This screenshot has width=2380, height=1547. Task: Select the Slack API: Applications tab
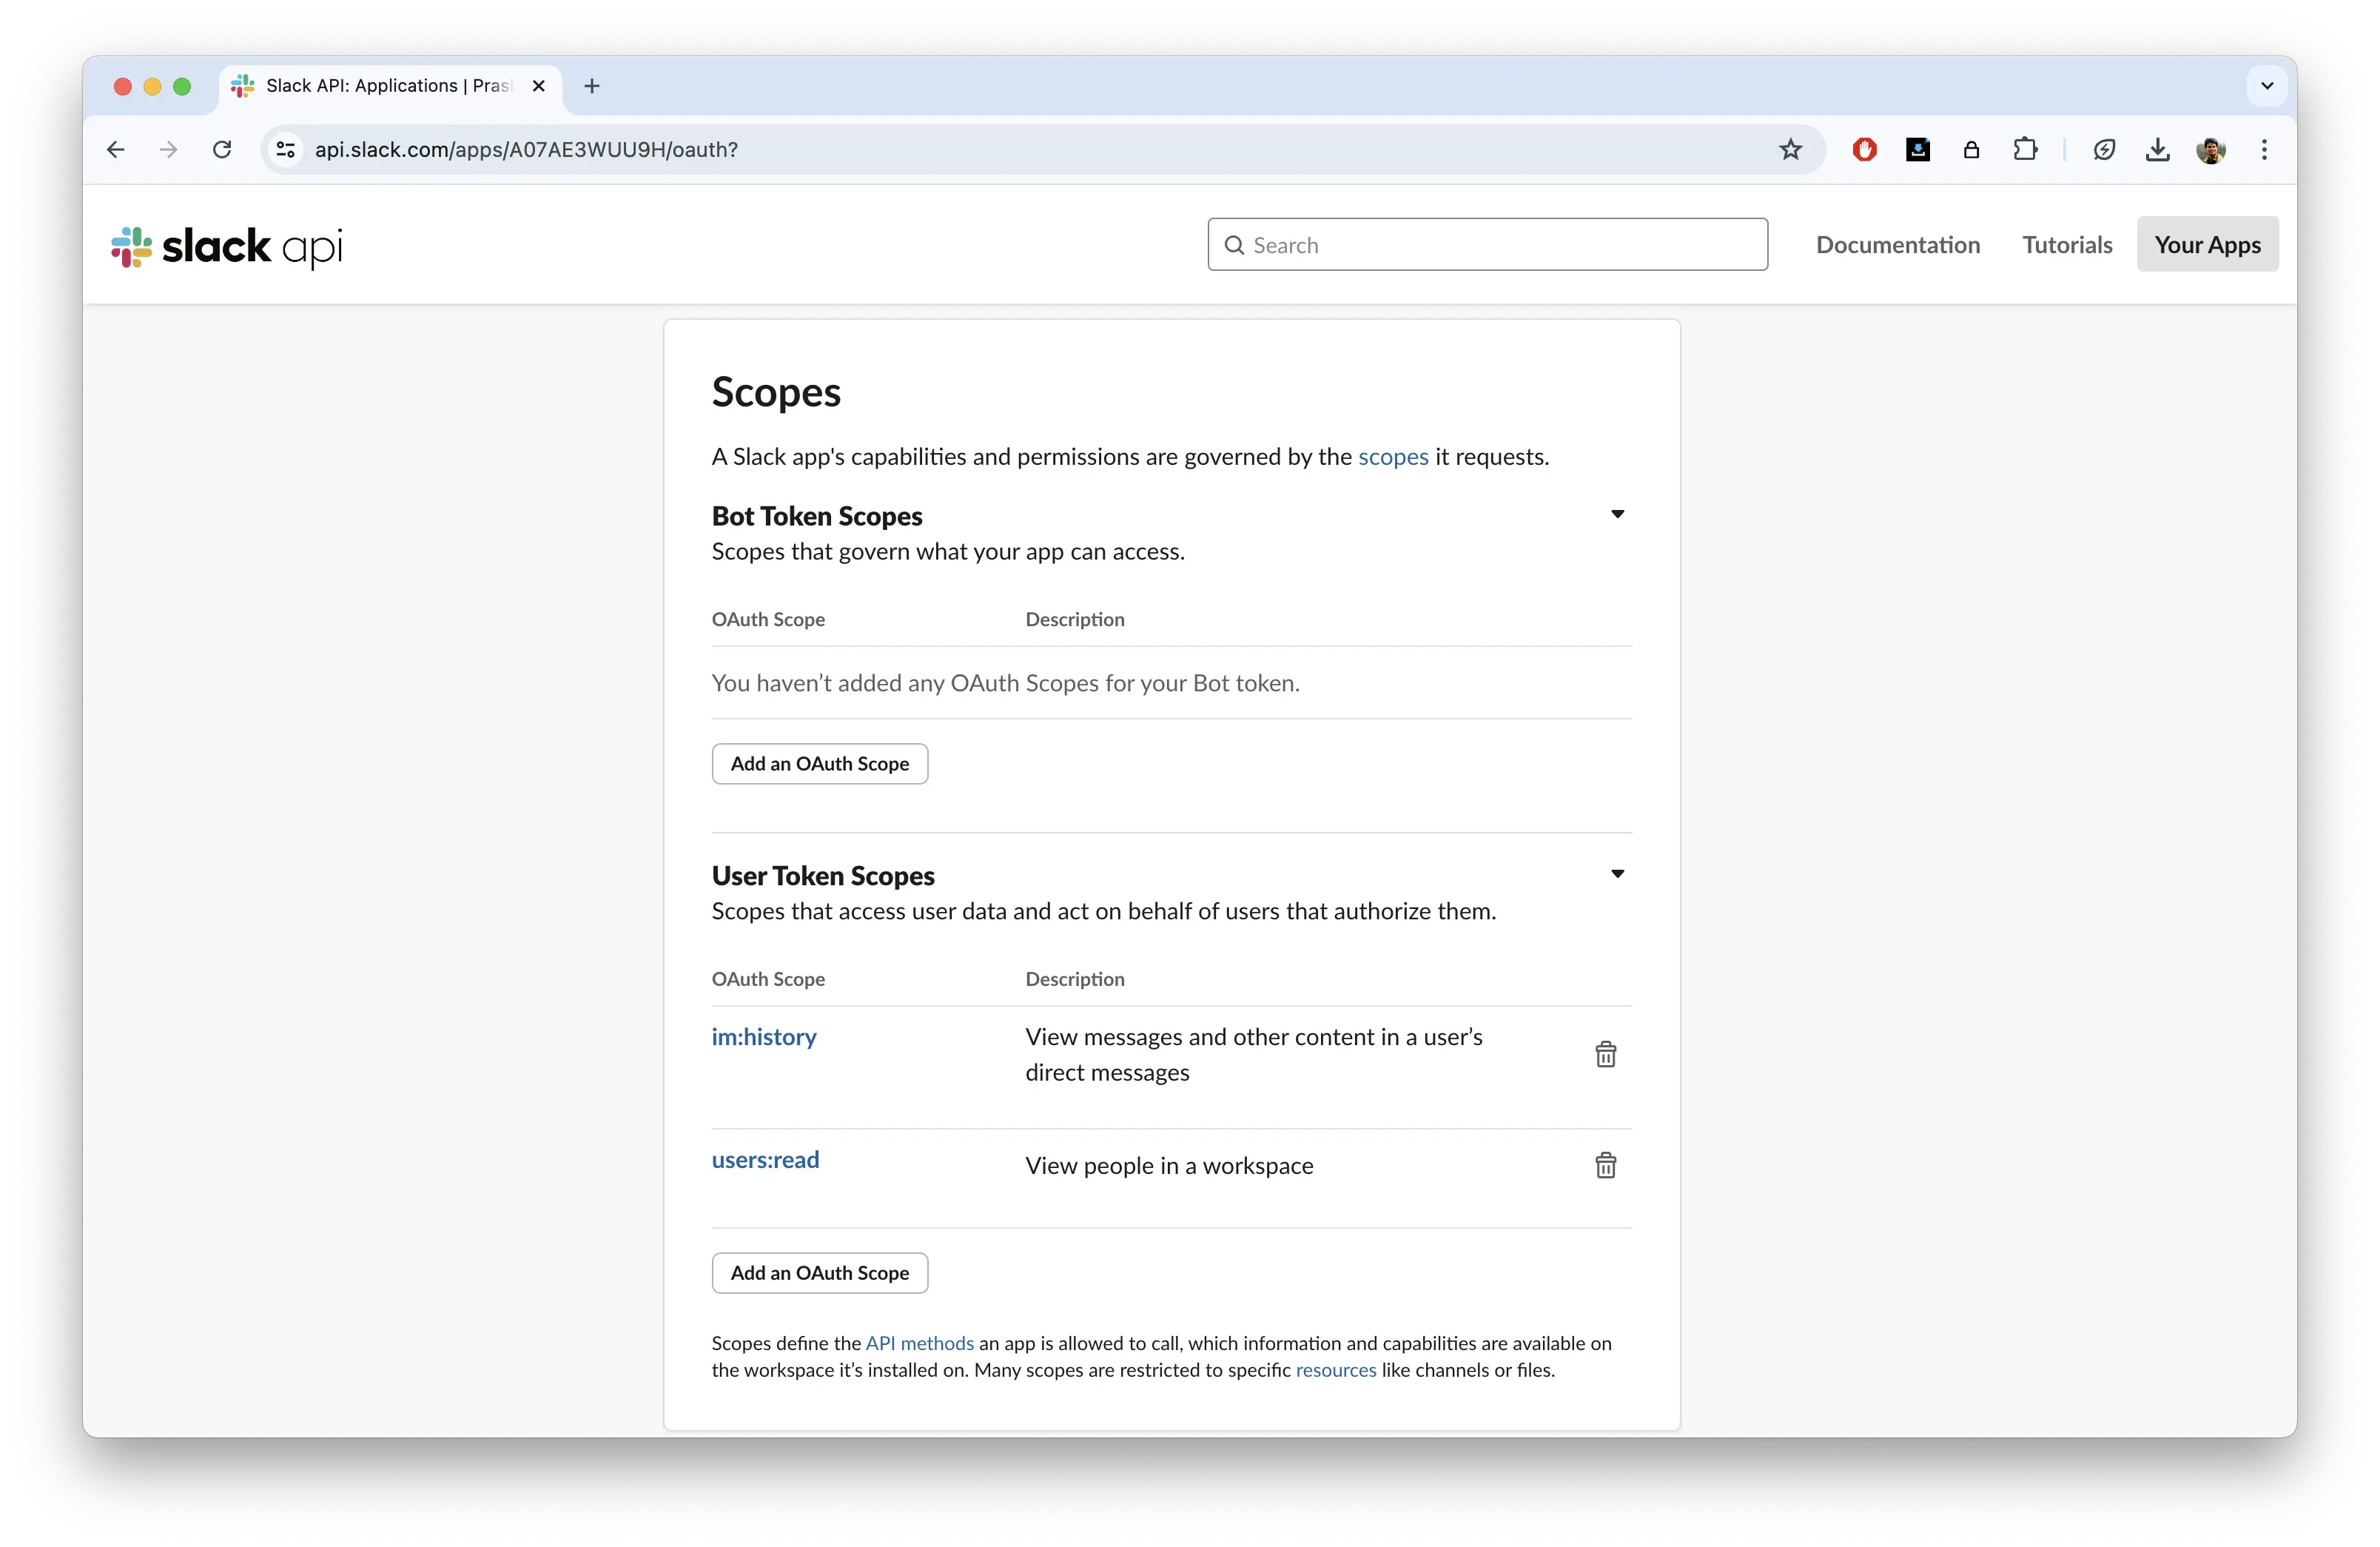(390, 86)
